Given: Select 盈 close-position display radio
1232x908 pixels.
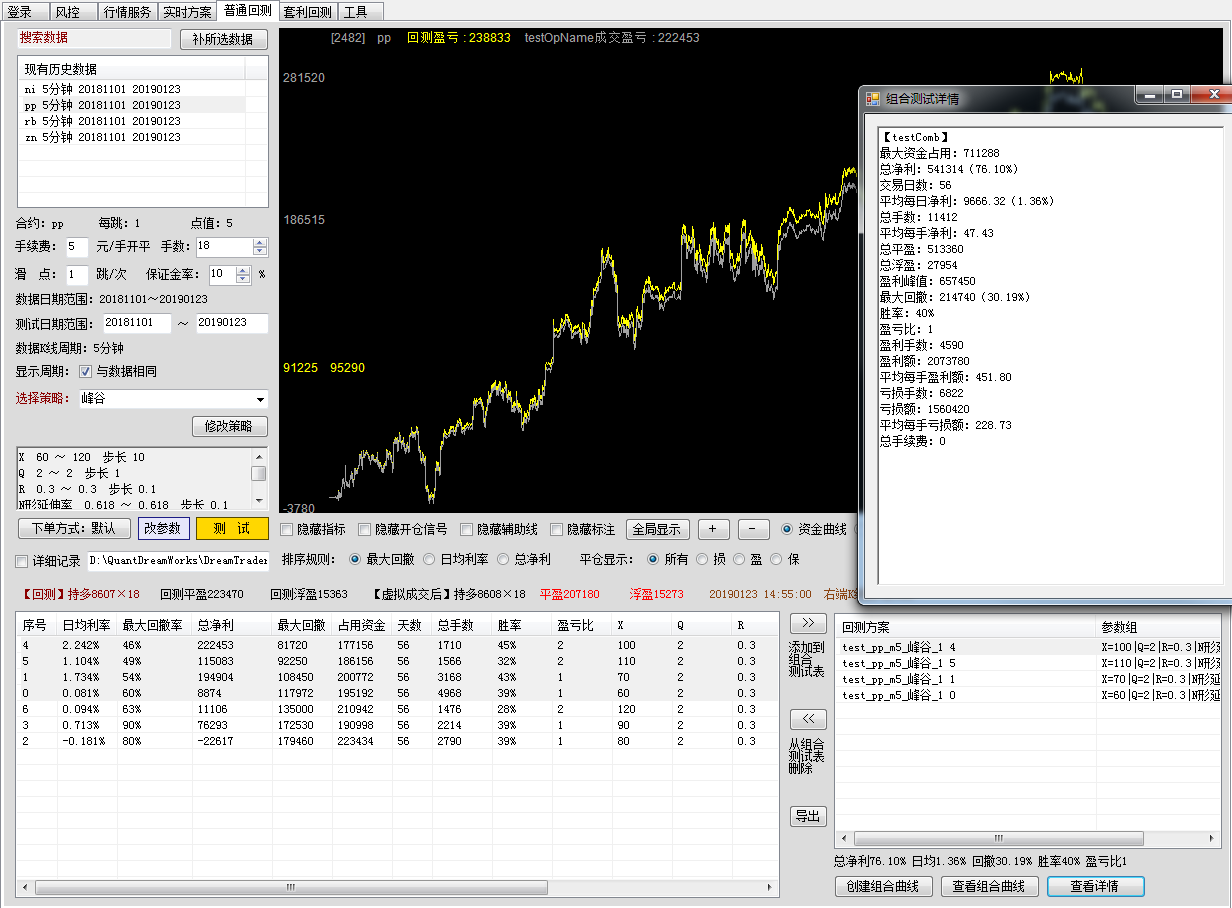Looking at the screenshot, I should click(x=739, y=560).
